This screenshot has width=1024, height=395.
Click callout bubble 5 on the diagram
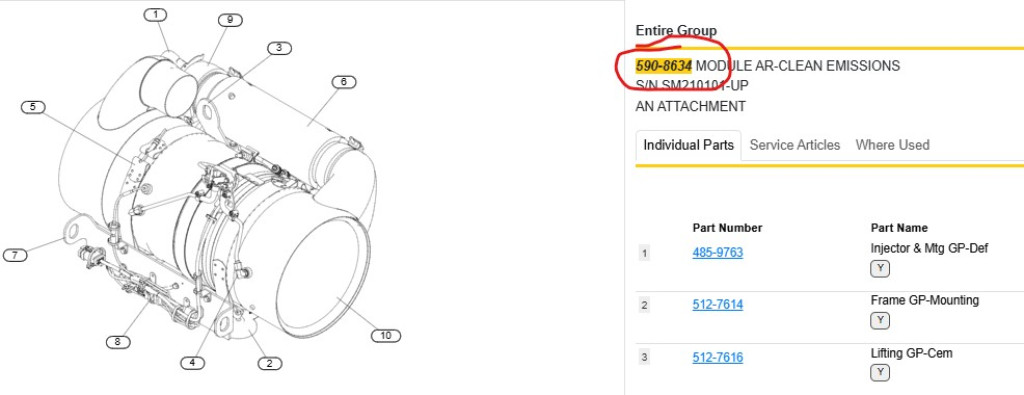(x=33, y=107)
